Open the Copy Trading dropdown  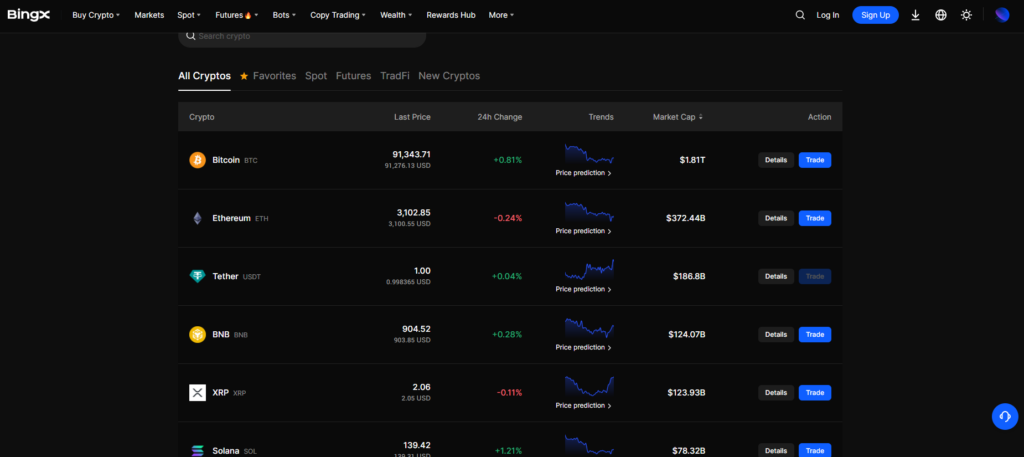coord(337,15)
